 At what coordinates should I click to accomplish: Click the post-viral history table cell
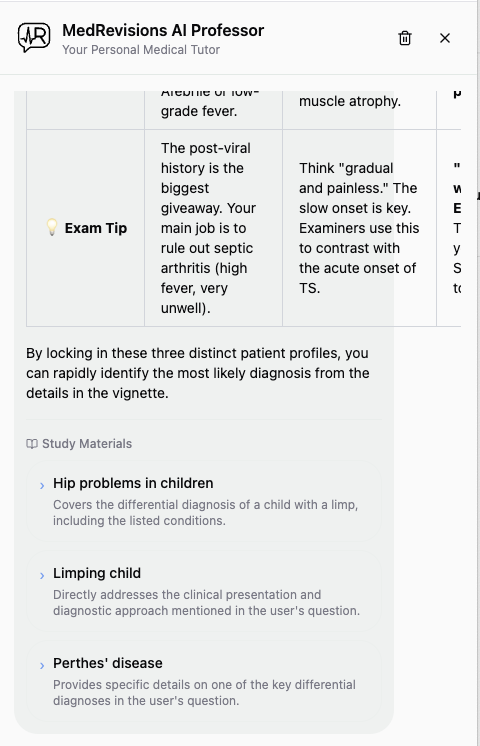[x=214, y=228]
